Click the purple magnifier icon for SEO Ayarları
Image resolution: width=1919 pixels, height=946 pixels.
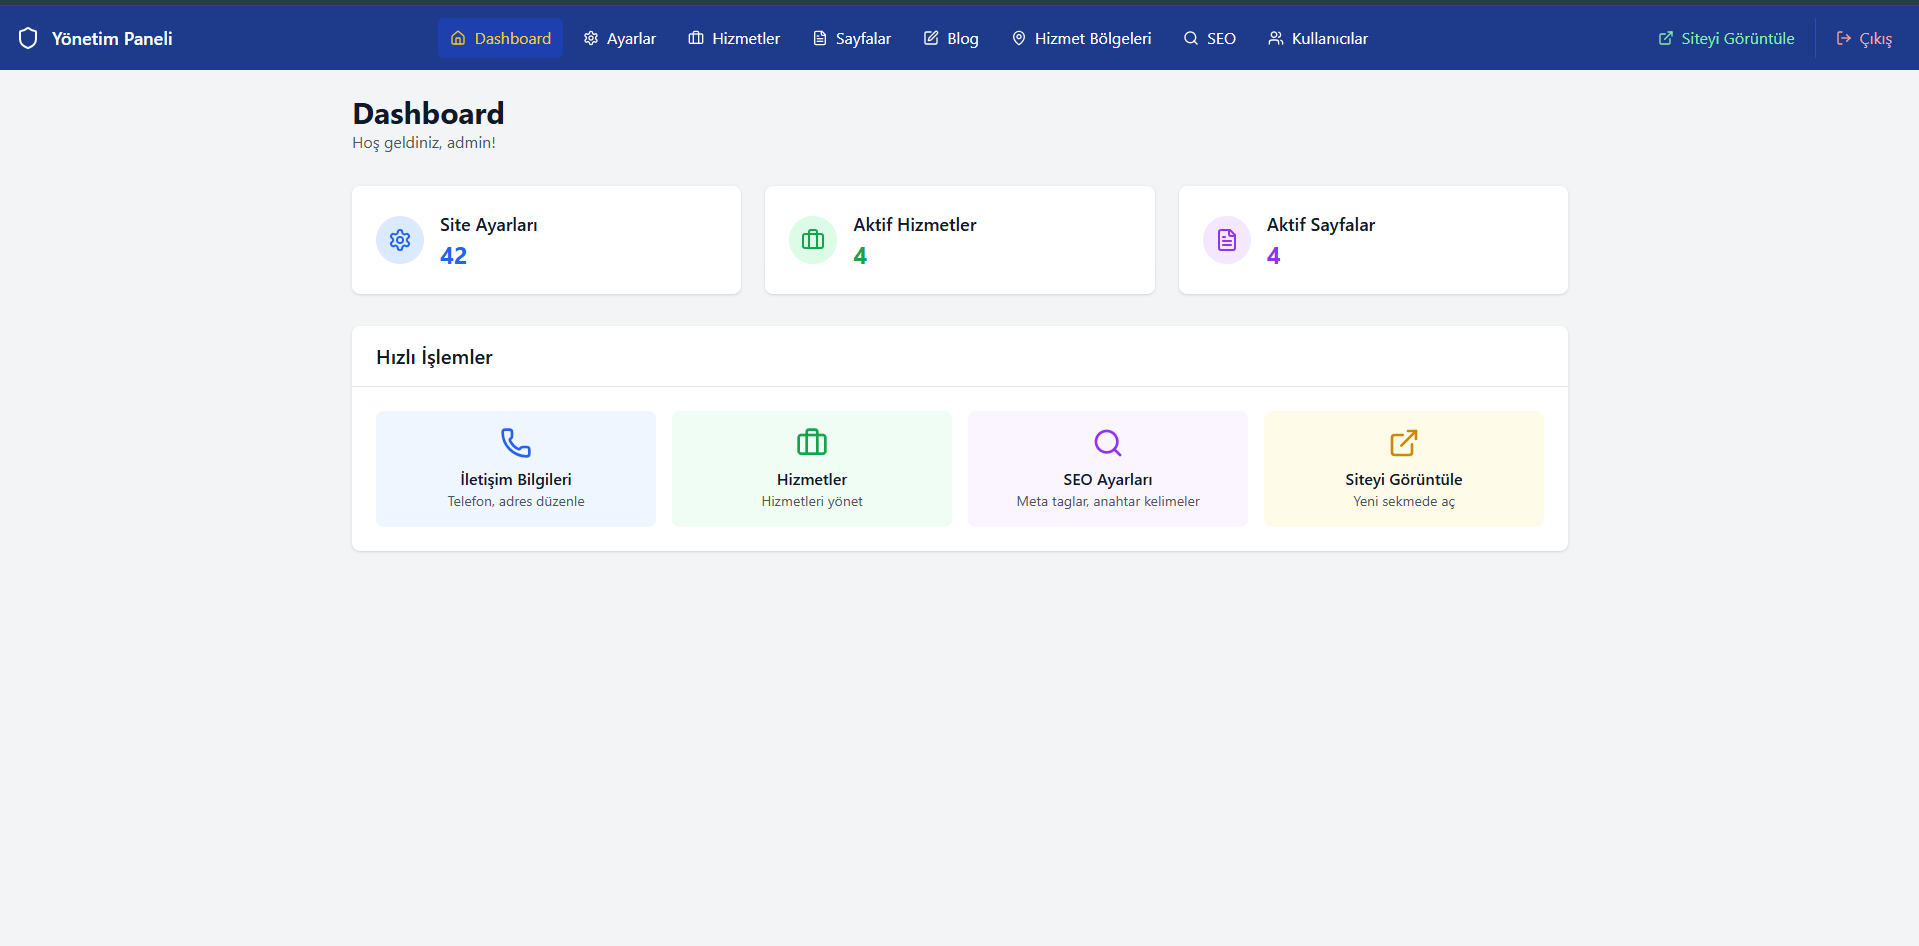pos(1107,442)
